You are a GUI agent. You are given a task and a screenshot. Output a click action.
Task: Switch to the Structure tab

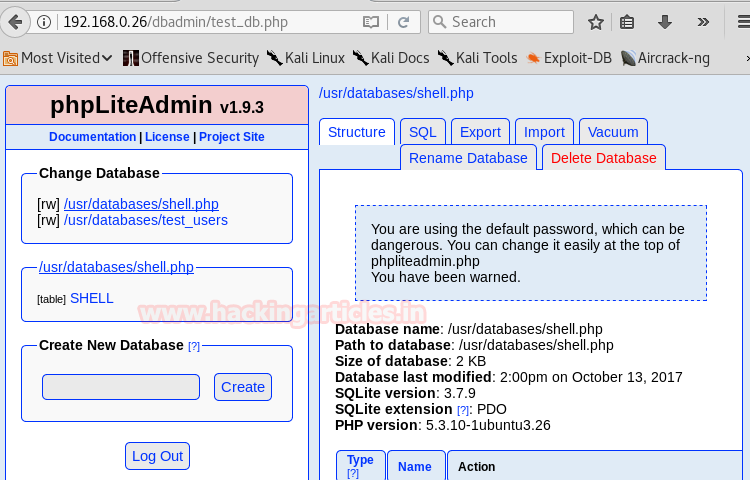[x=357, y=132]
